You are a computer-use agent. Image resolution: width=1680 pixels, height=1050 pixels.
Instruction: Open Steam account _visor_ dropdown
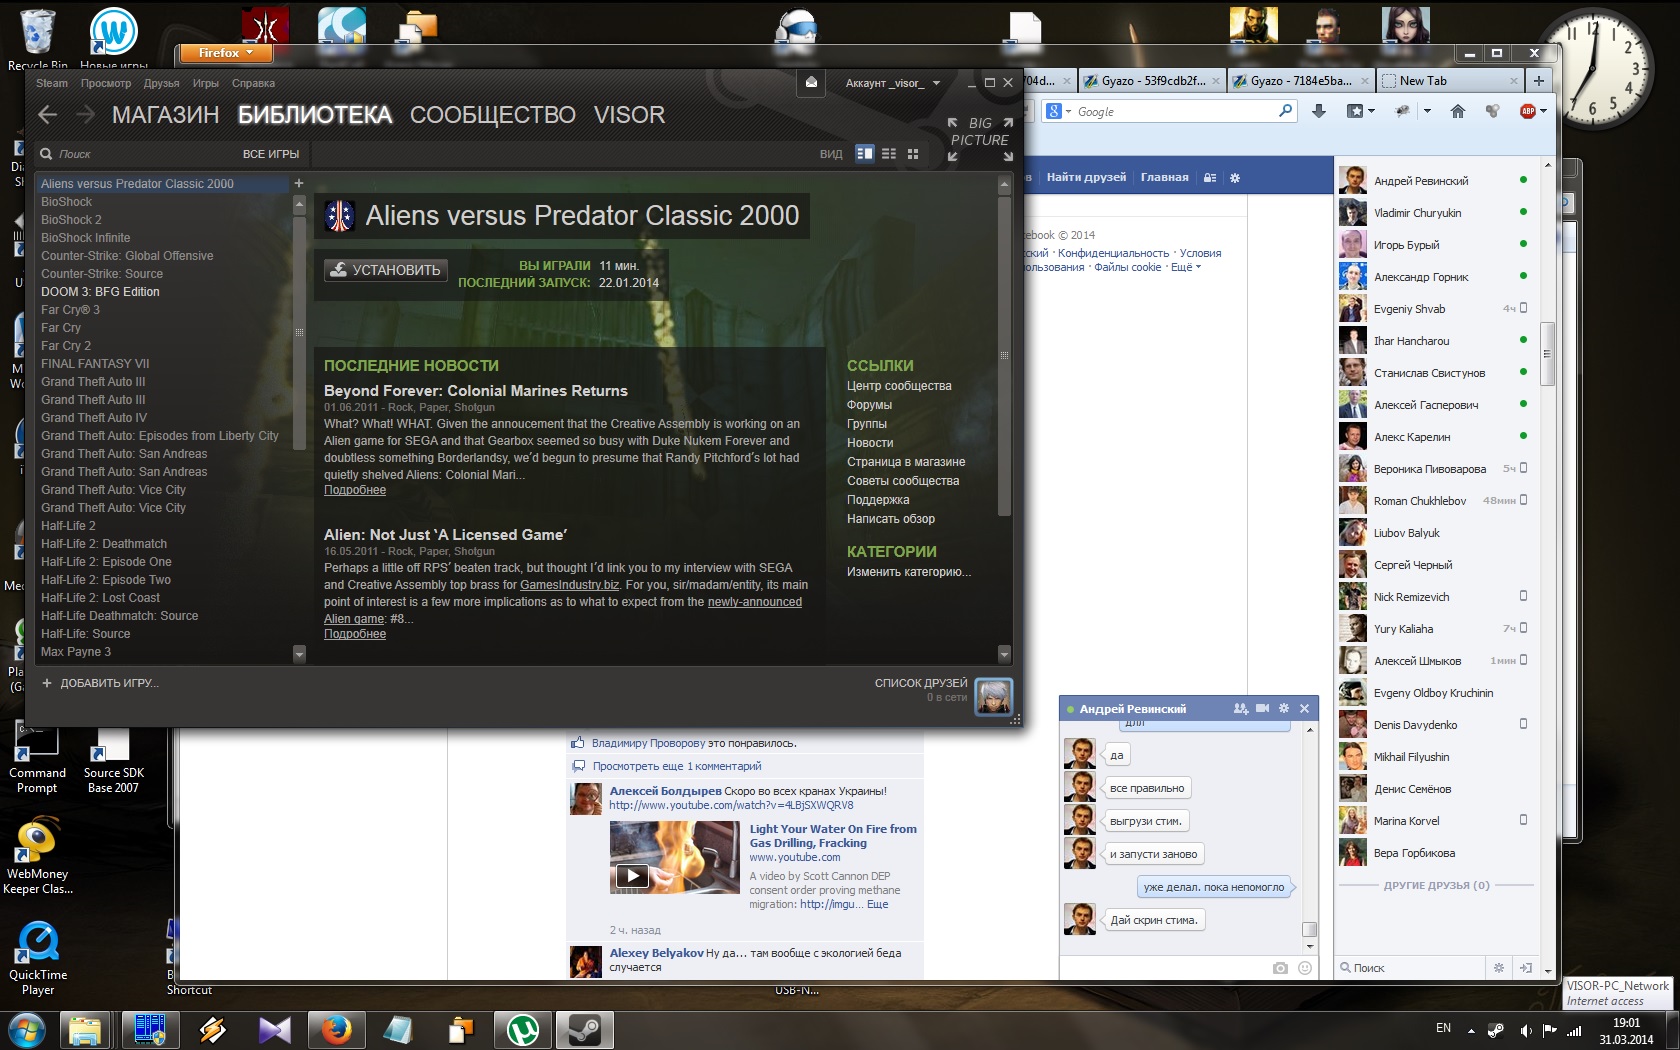coord(893,83)
